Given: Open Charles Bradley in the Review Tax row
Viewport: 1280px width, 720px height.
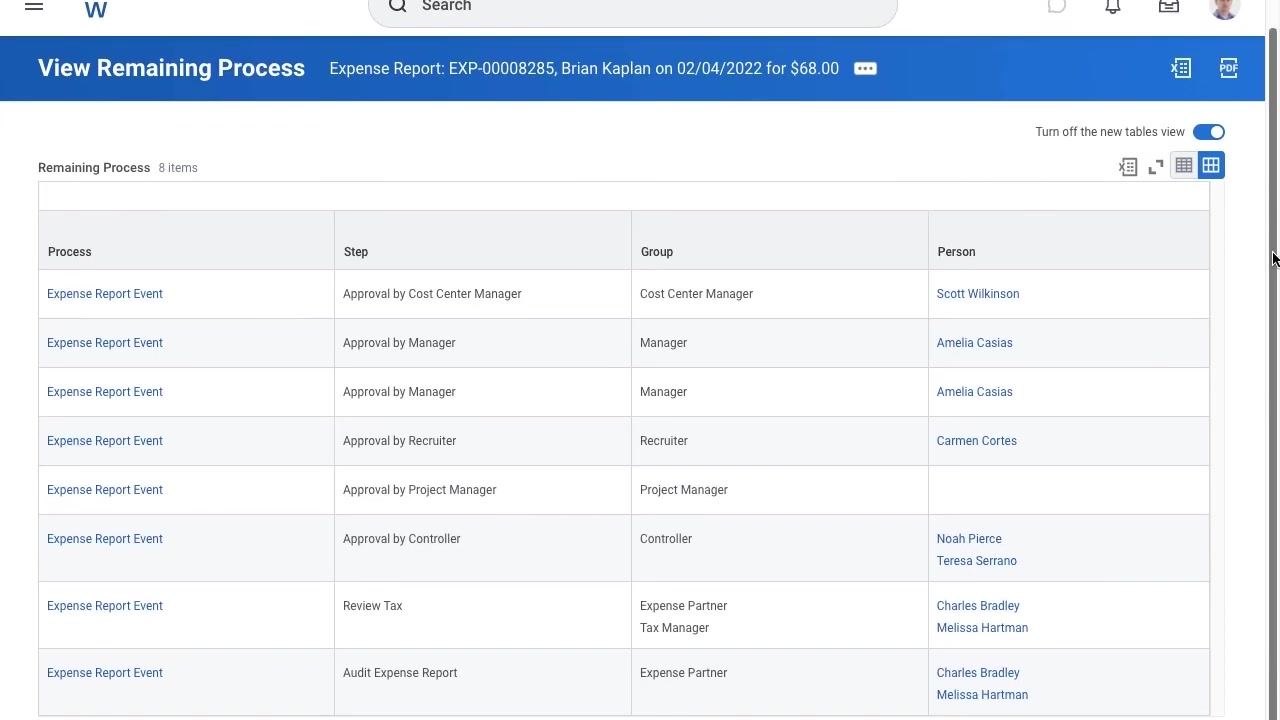Looking at the screenshot, I should tap(978, 606).
